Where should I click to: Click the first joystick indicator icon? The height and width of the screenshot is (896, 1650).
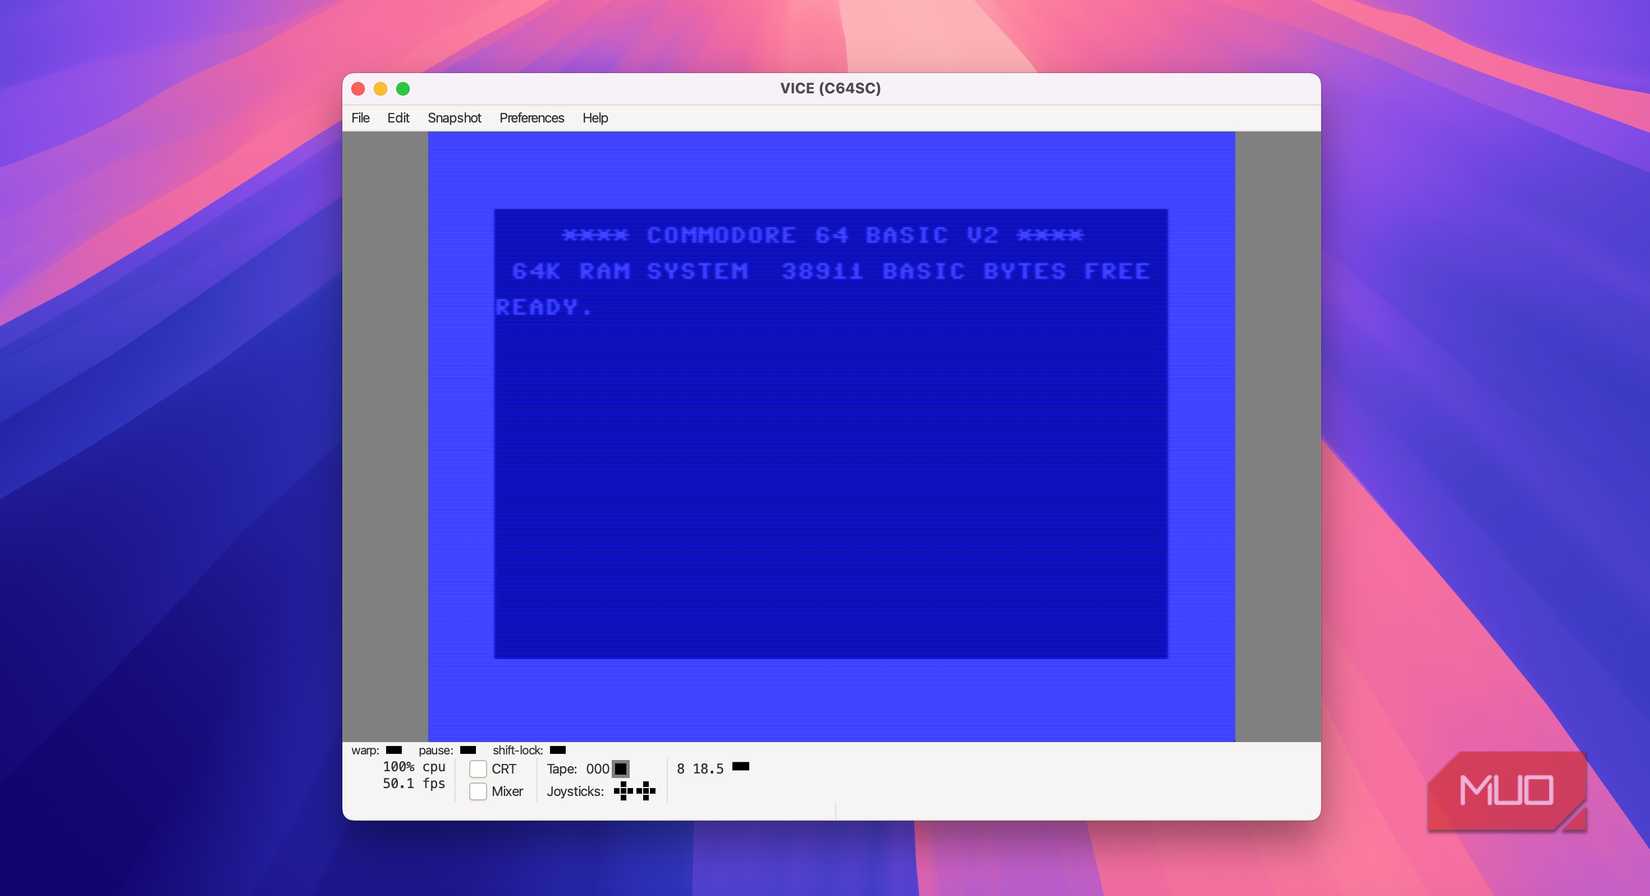coord(623,791)
